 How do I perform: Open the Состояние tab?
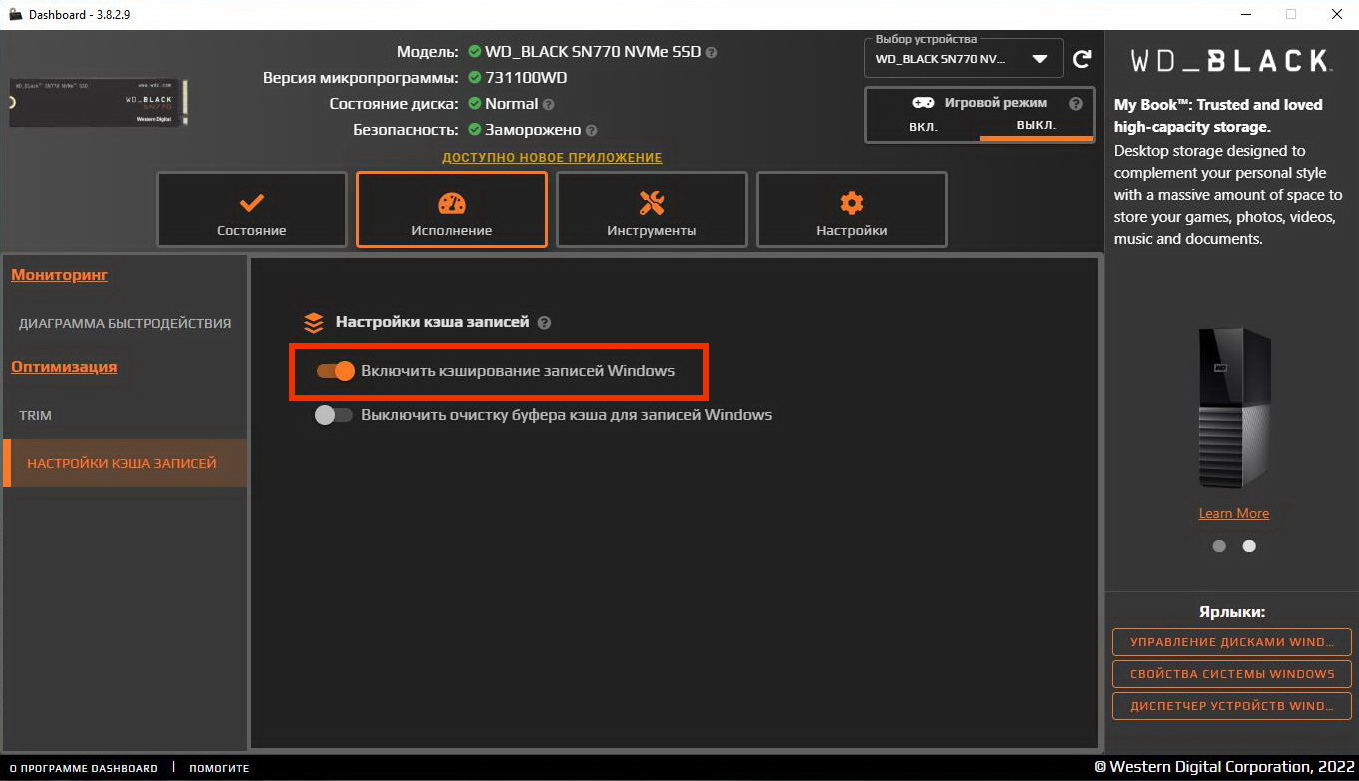252,210
